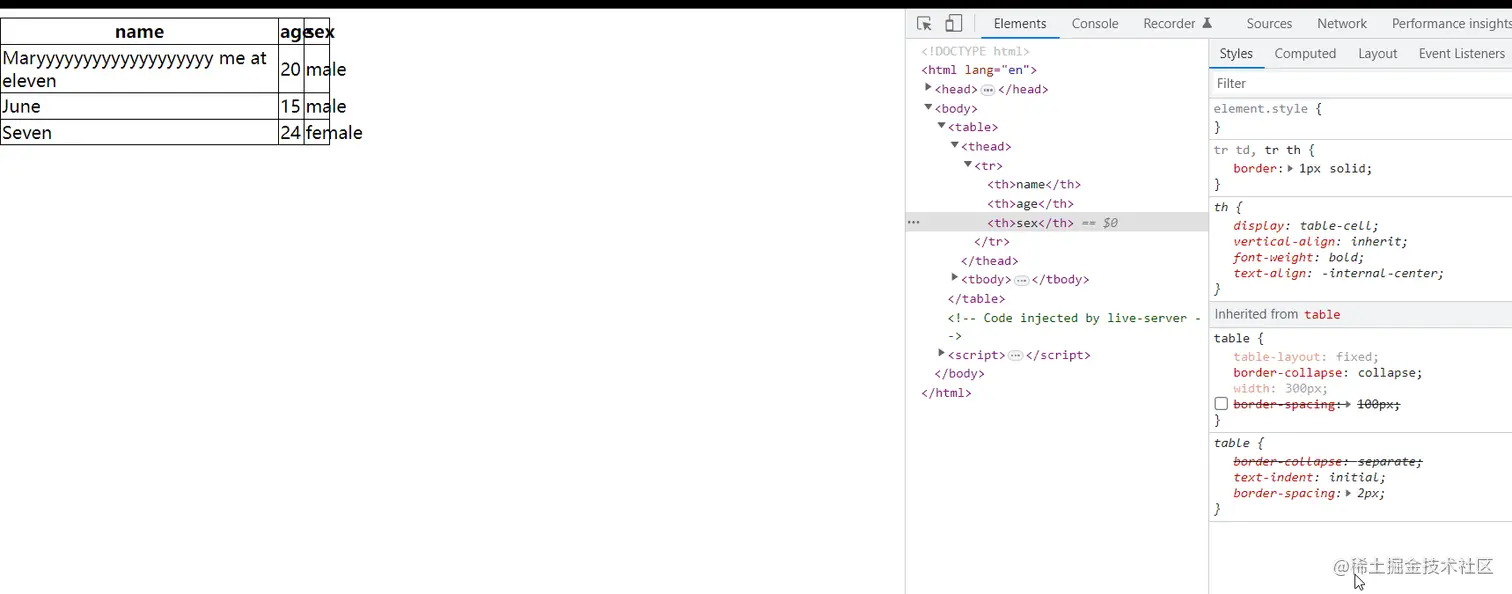Expand the head element arrow

pos(928,88)
